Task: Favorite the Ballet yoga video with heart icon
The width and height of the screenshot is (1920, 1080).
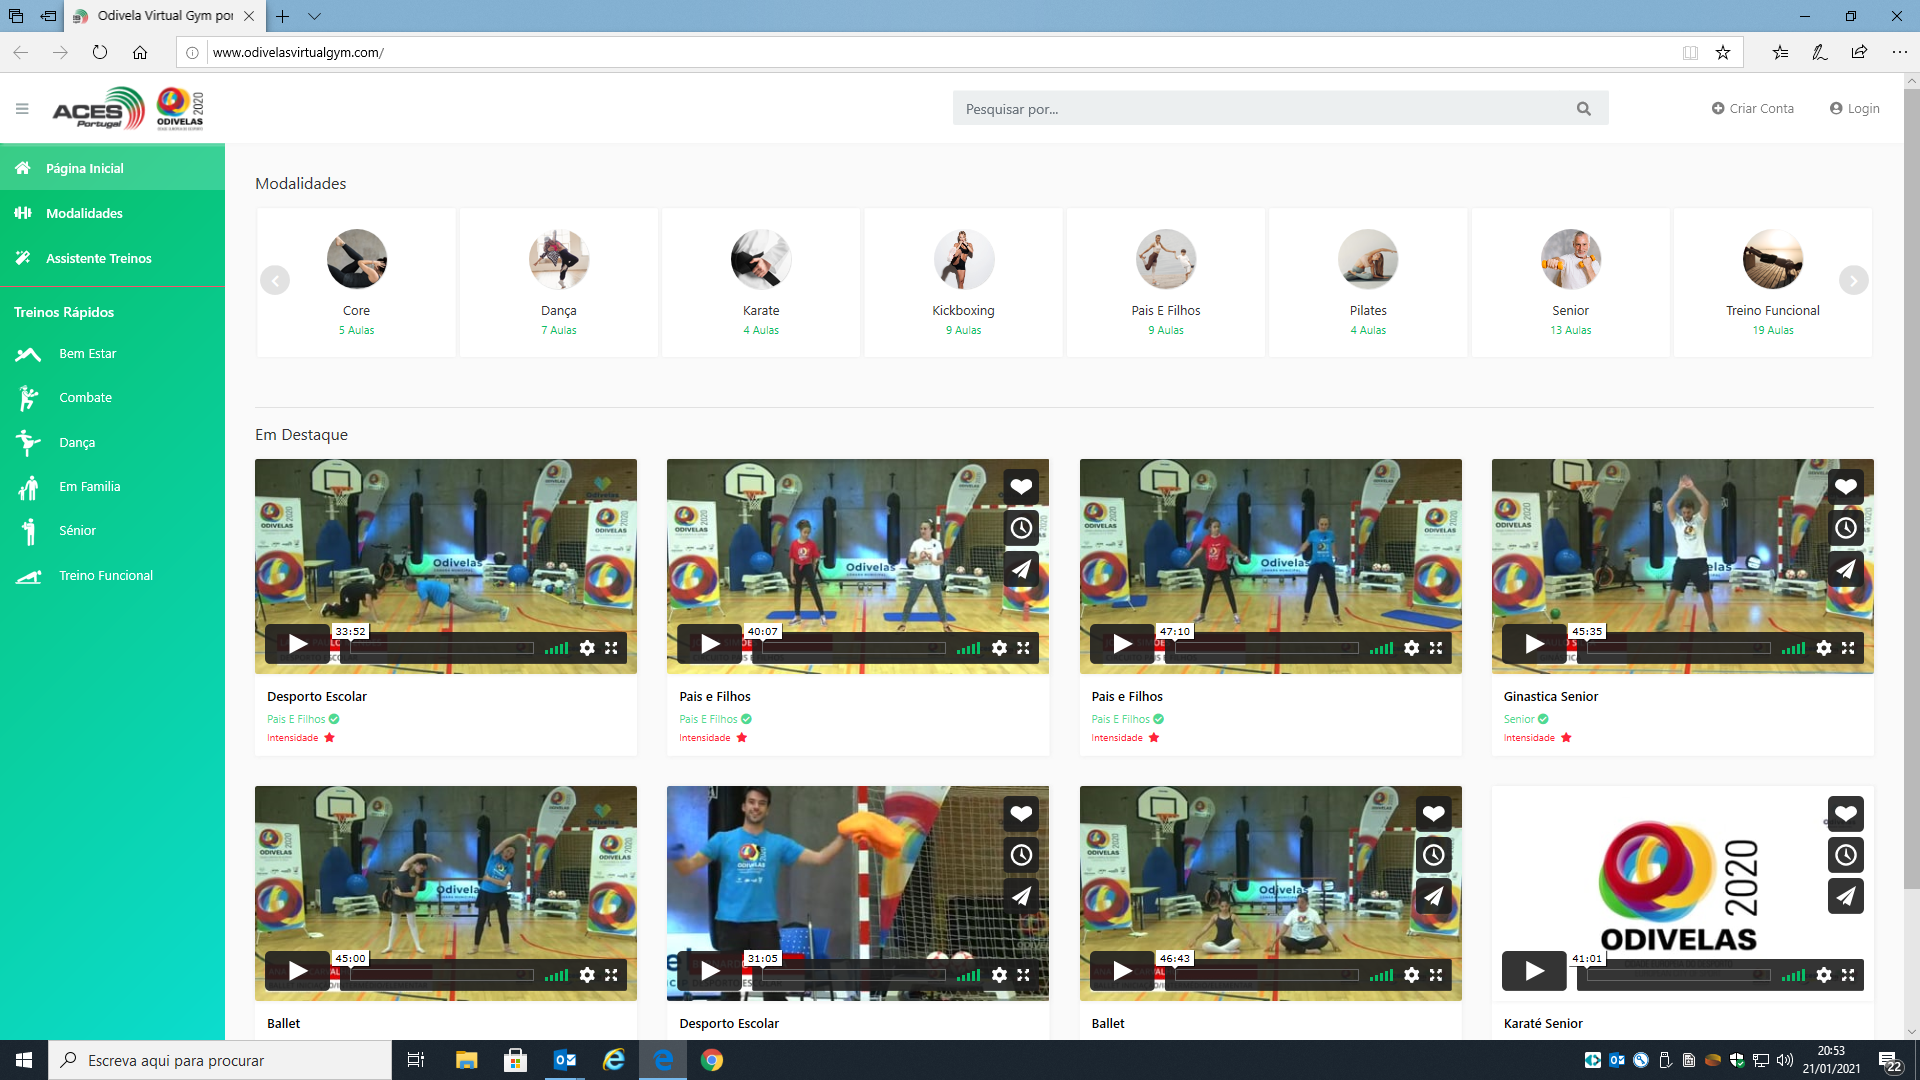Action: click(x=1433, y=814)
